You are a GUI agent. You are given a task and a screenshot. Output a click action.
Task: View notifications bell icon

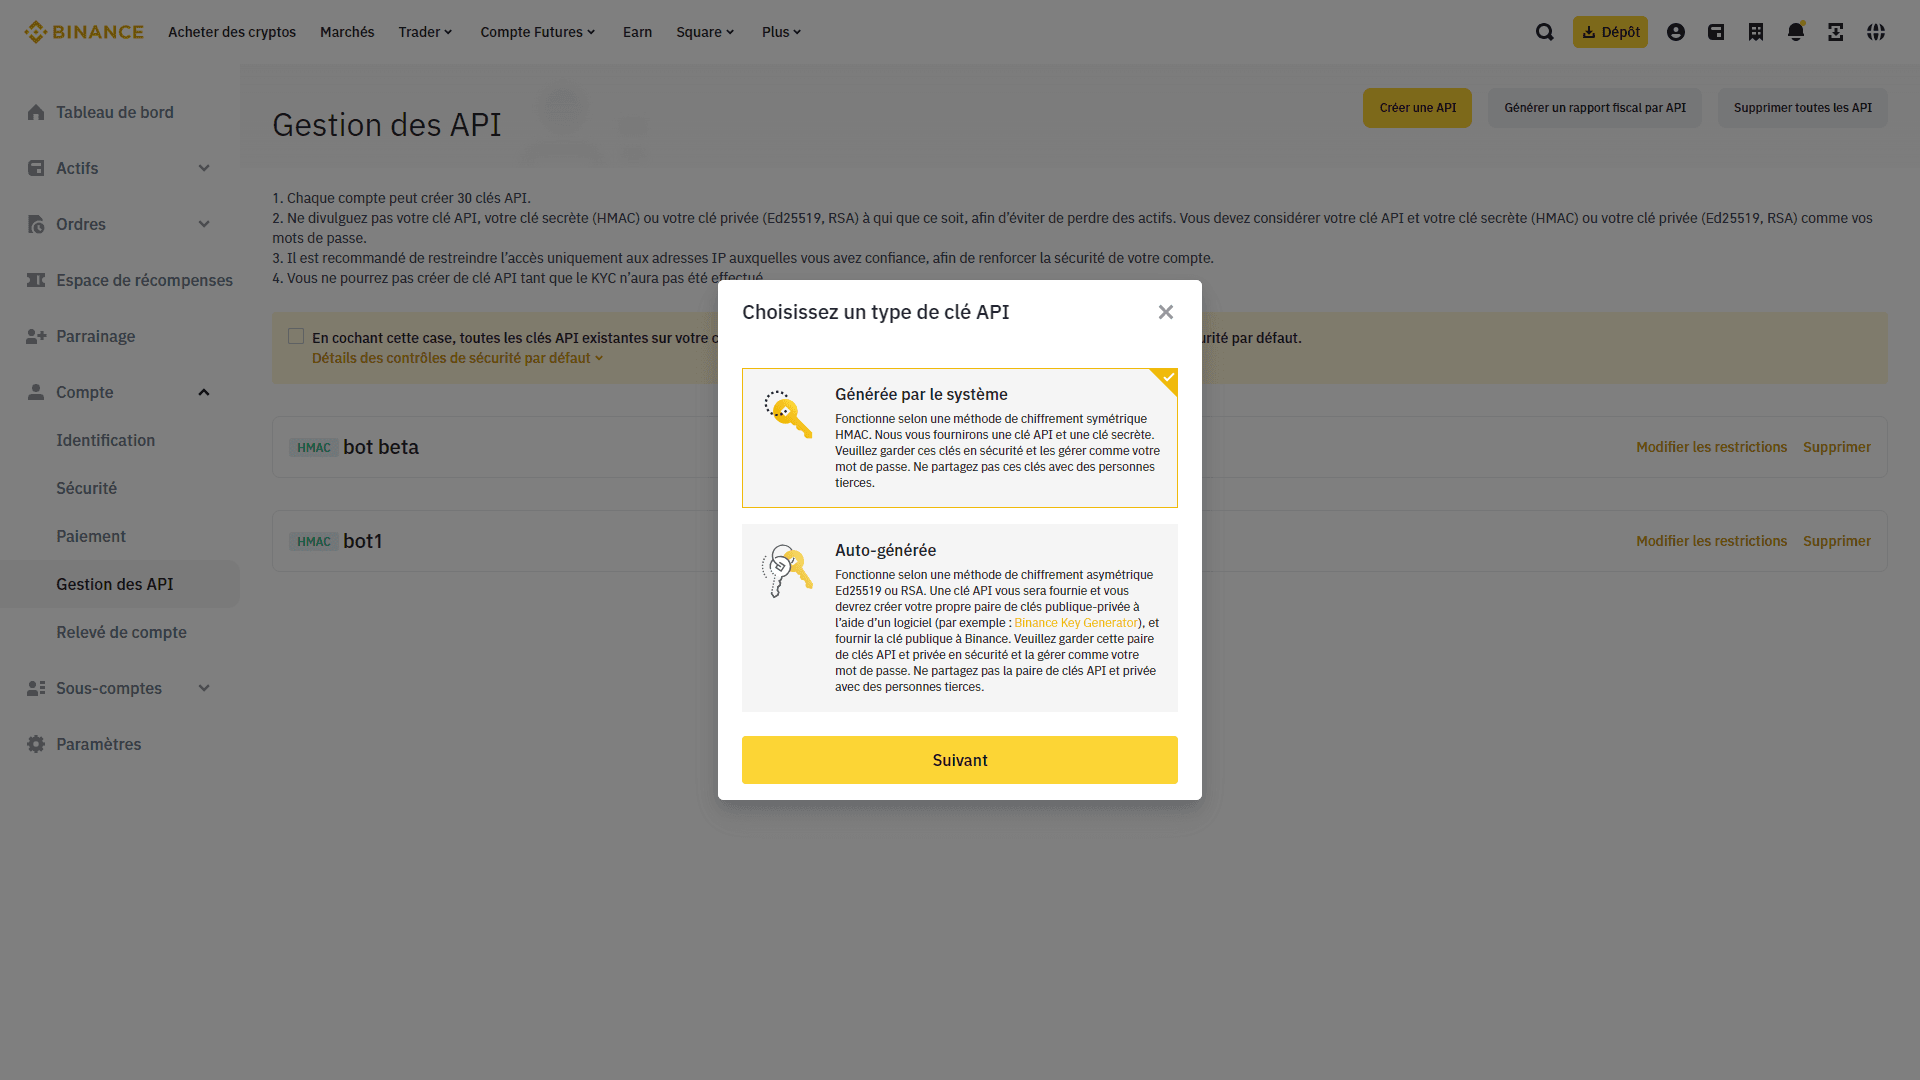click(x=1796, y=32)
